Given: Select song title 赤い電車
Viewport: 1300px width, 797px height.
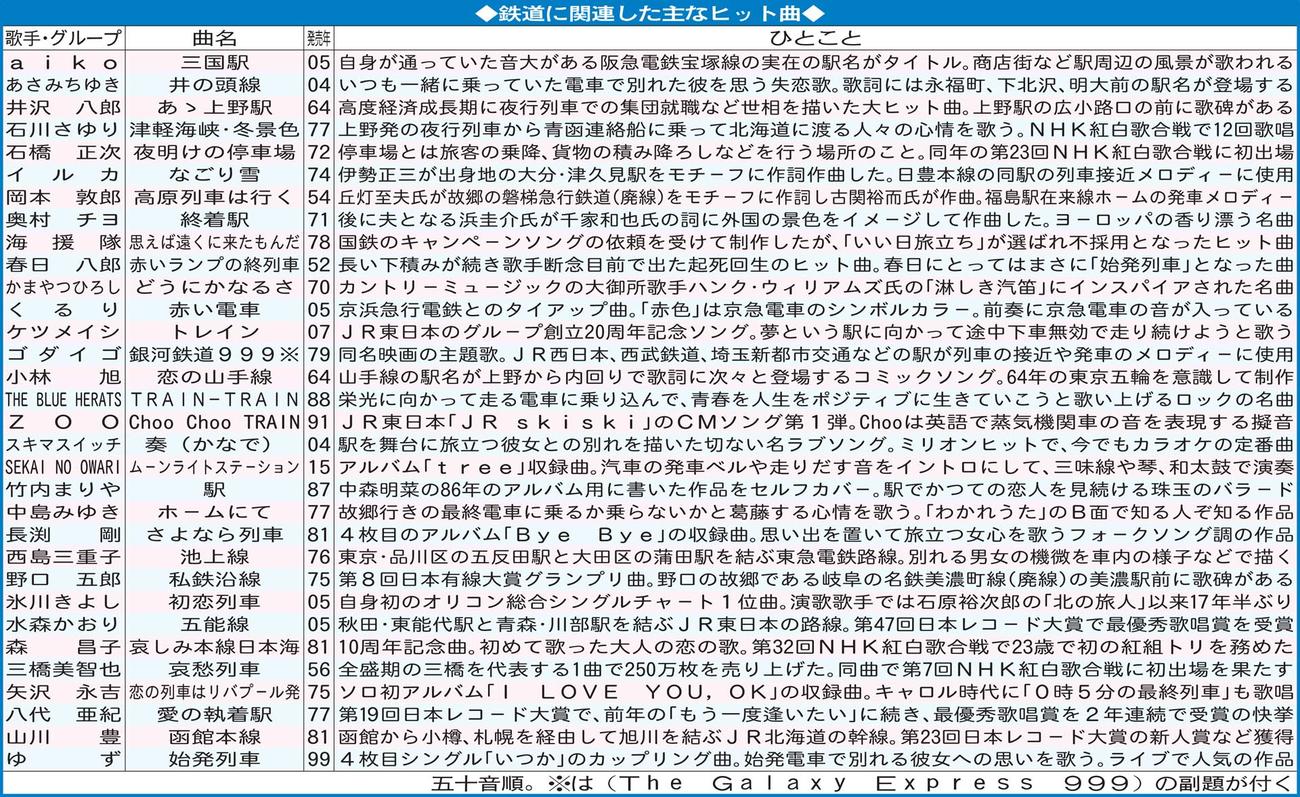Looking at the screenshot, I should point(214,309).
